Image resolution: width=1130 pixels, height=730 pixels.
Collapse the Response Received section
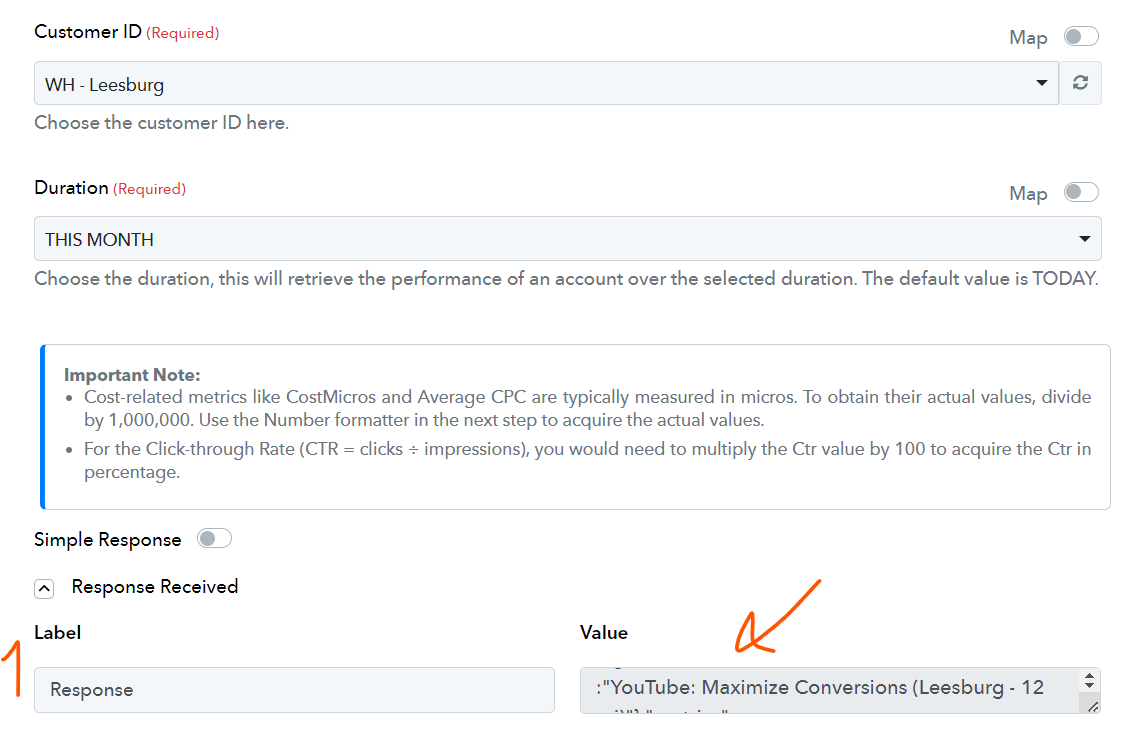[x=44, y=589]
